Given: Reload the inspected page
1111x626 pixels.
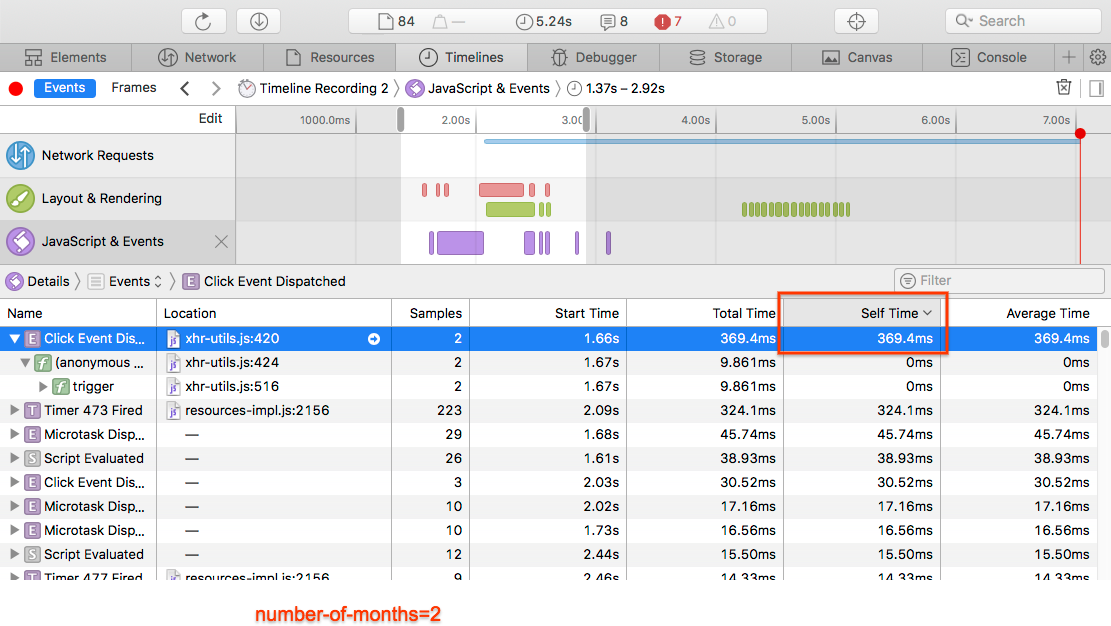Looking at the screenshot, I should pyautogui.click(x=203, y=21).
